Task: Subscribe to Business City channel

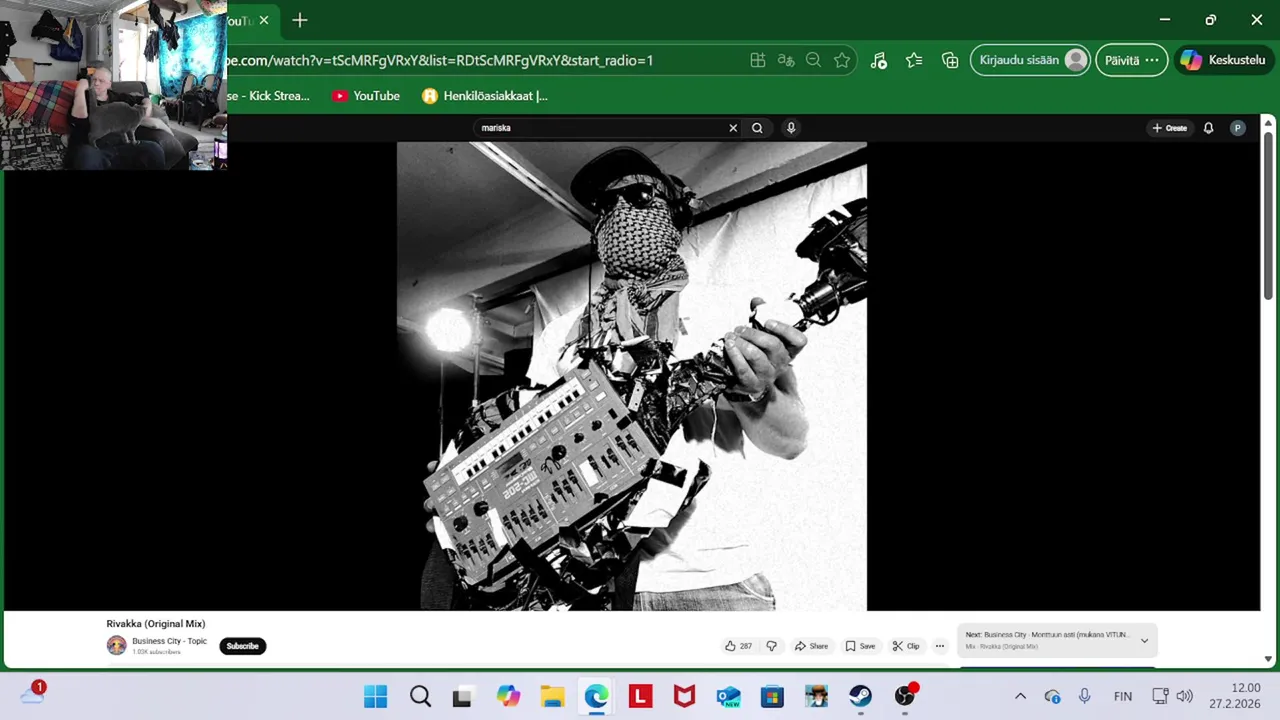Action: (243, 646)
